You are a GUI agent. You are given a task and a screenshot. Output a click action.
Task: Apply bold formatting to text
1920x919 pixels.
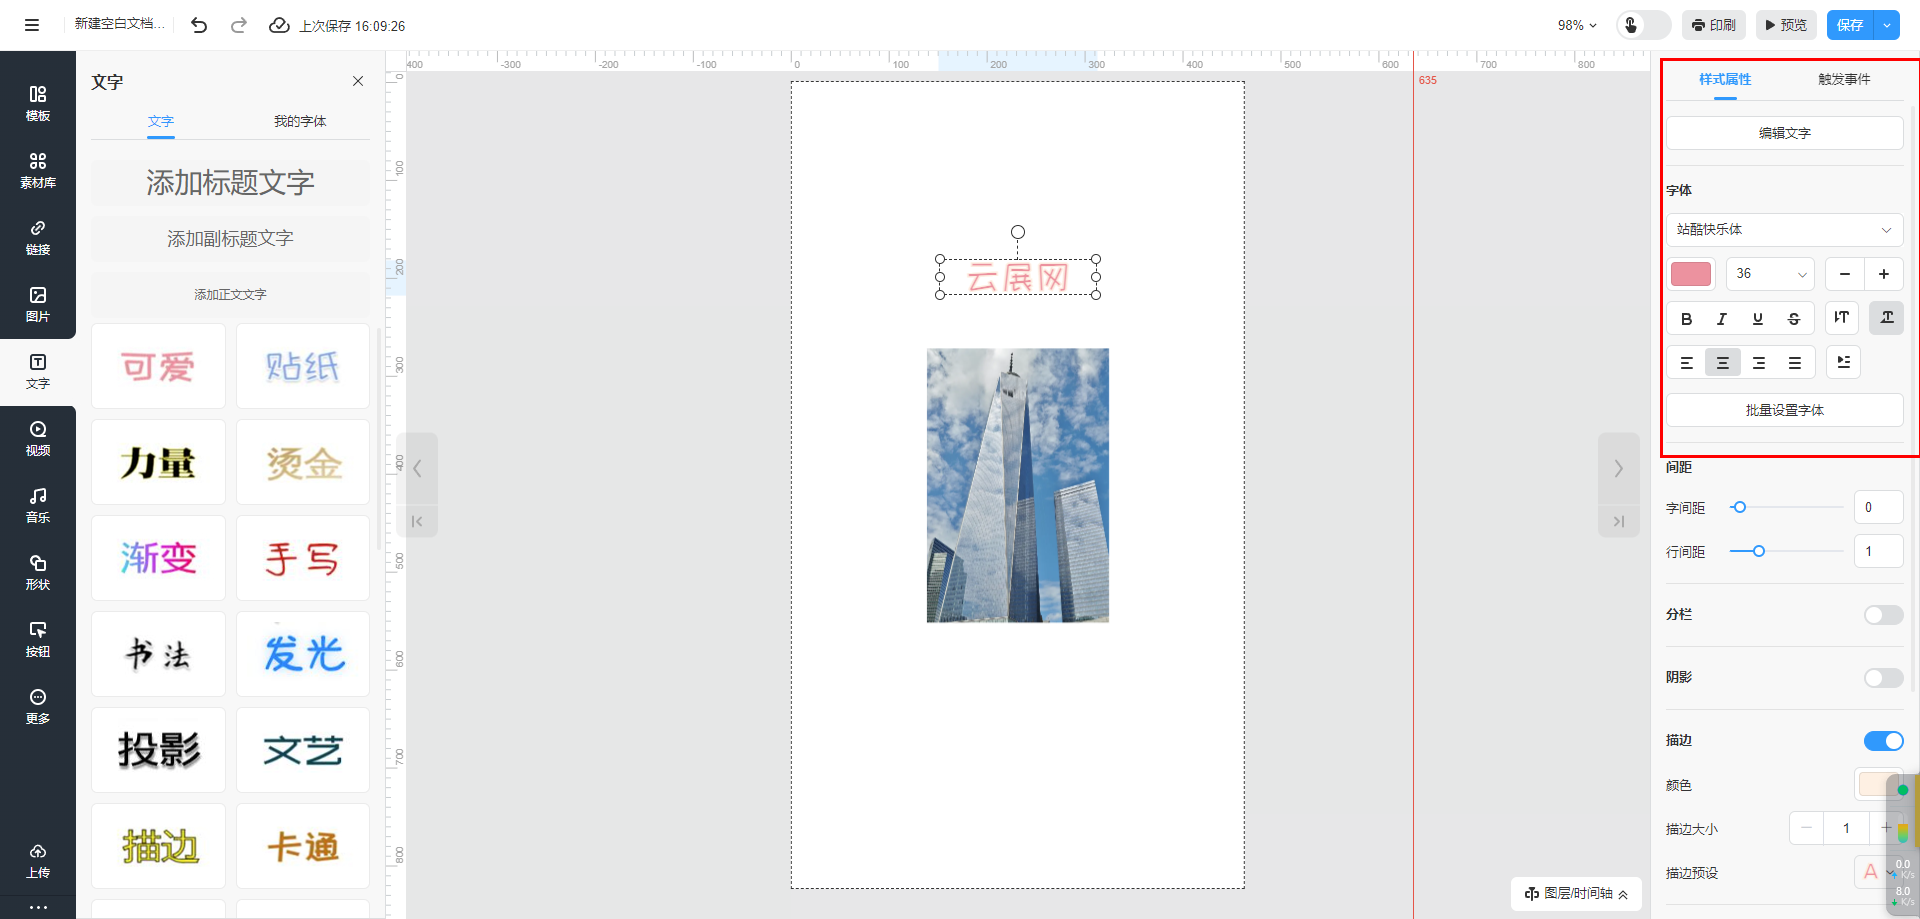[x=1686, y=319]
